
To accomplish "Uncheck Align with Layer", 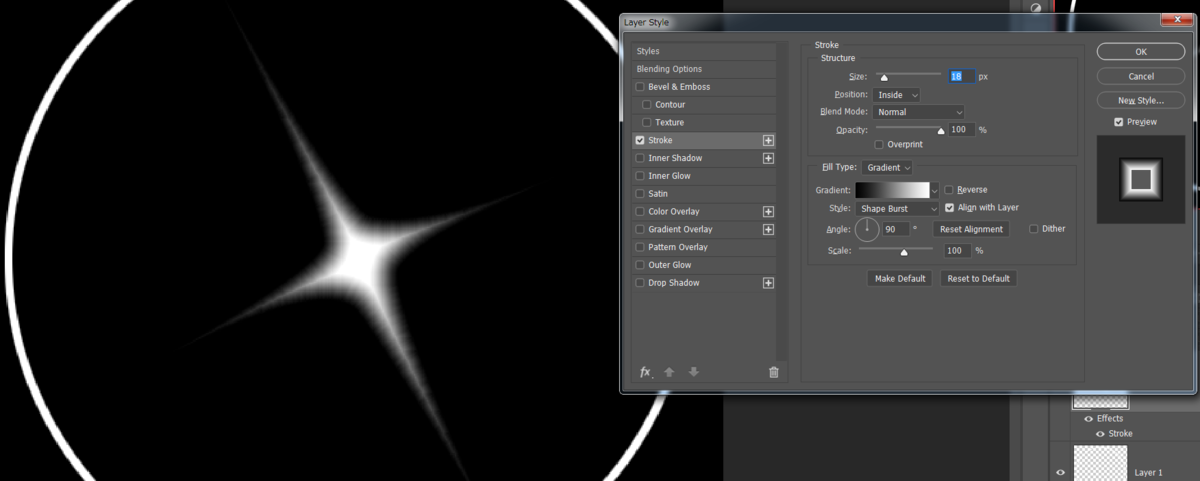I will 949,208.
